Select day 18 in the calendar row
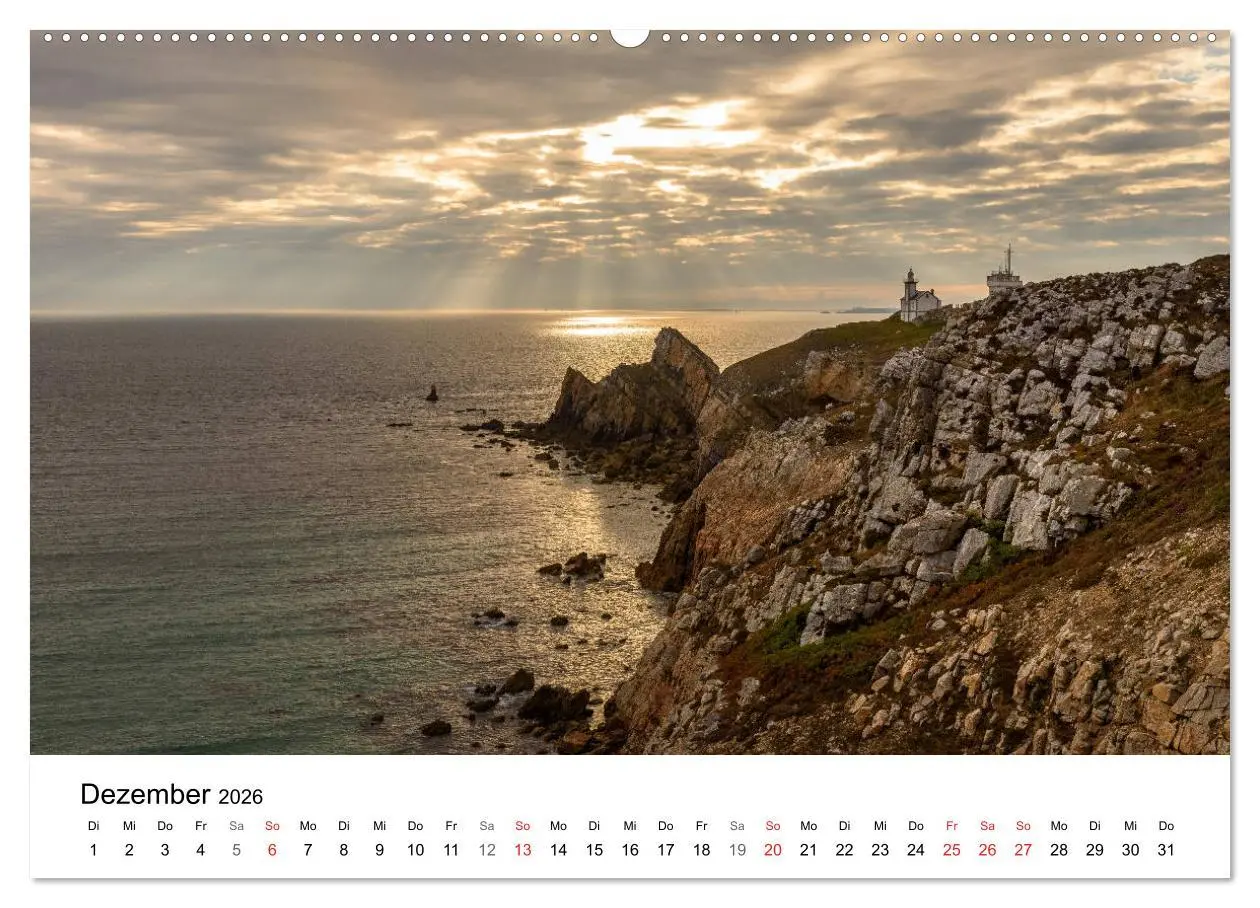Image resolution: width=1260 pixels, height=908 pixels. pos(702,850)
